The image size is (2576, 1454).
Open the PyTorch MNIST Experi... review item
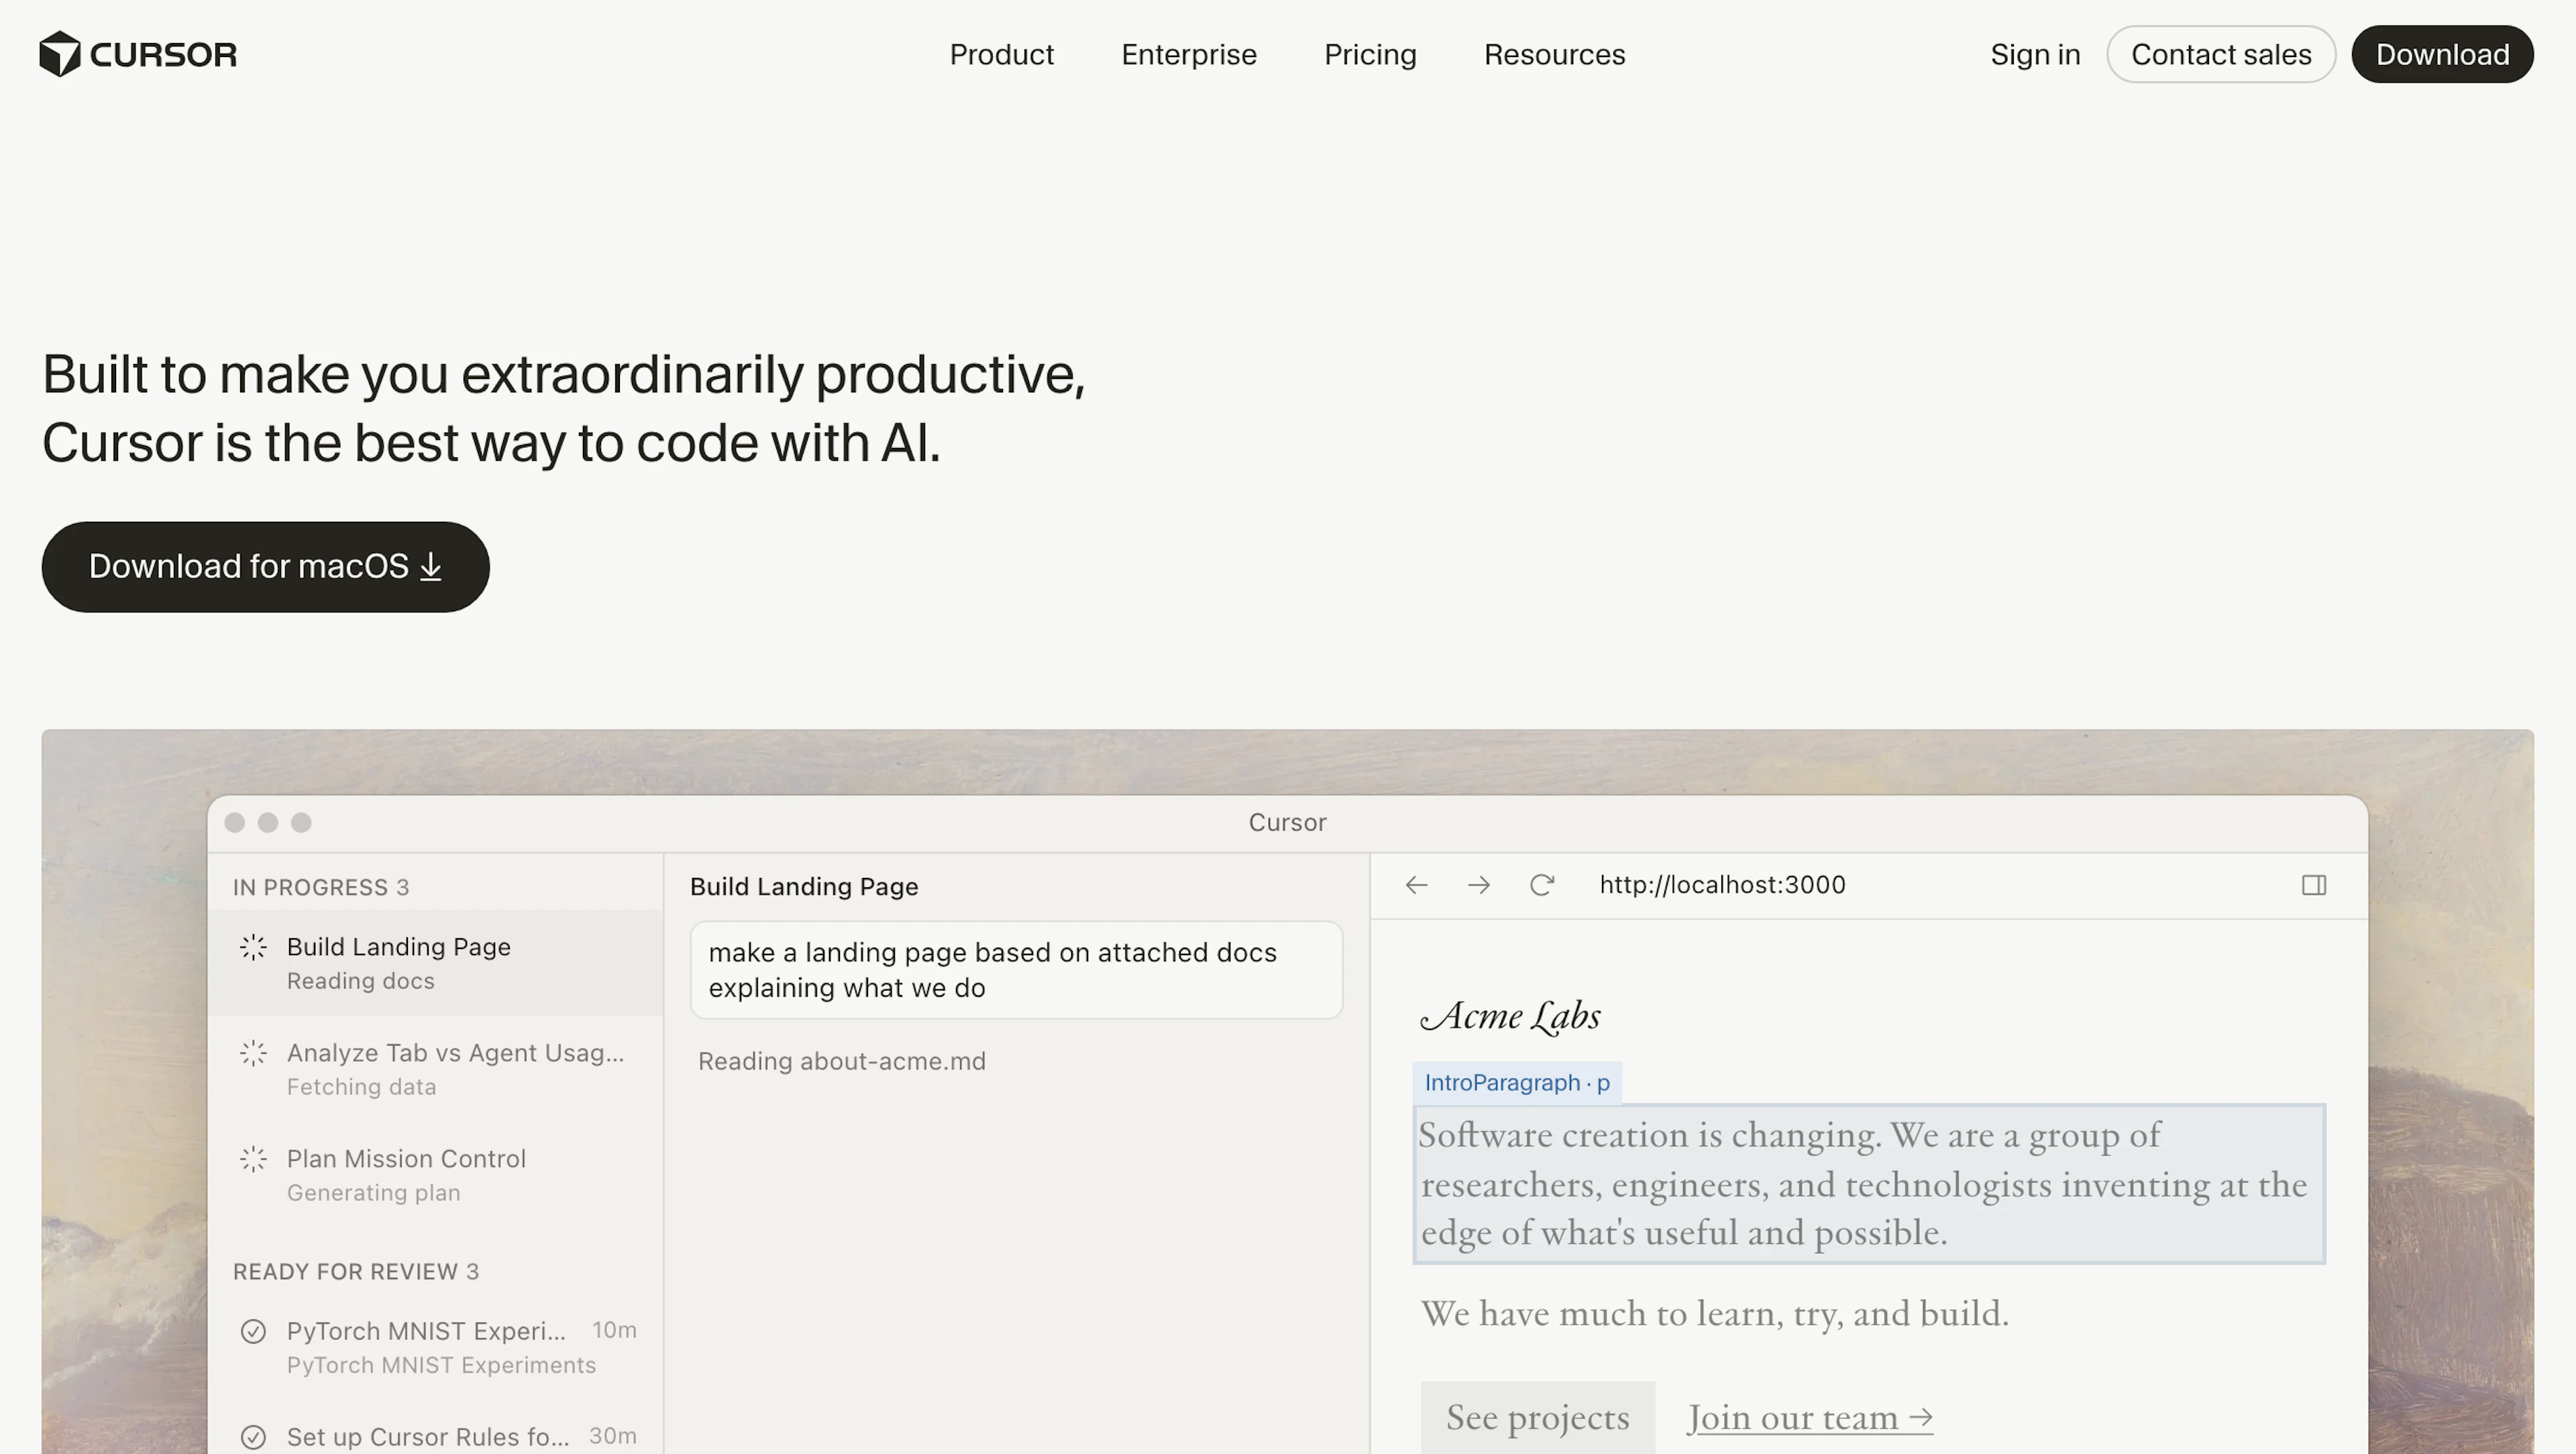[x=435, y=1347]
